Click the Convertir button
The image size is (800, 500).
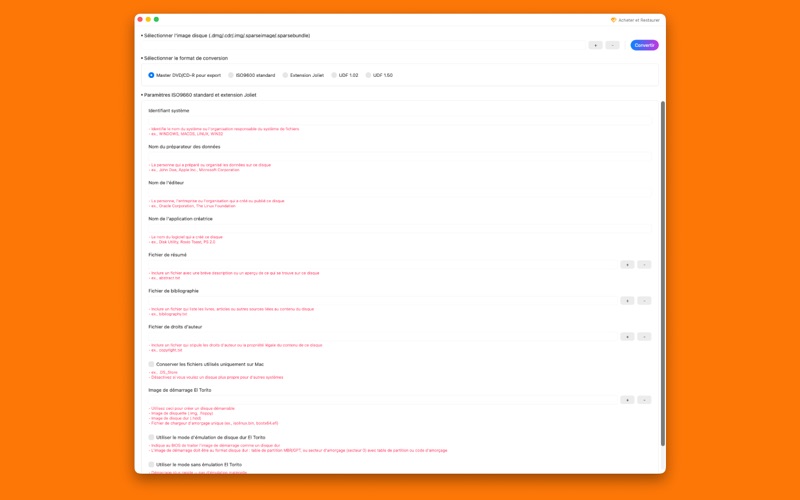coord(644,45)
